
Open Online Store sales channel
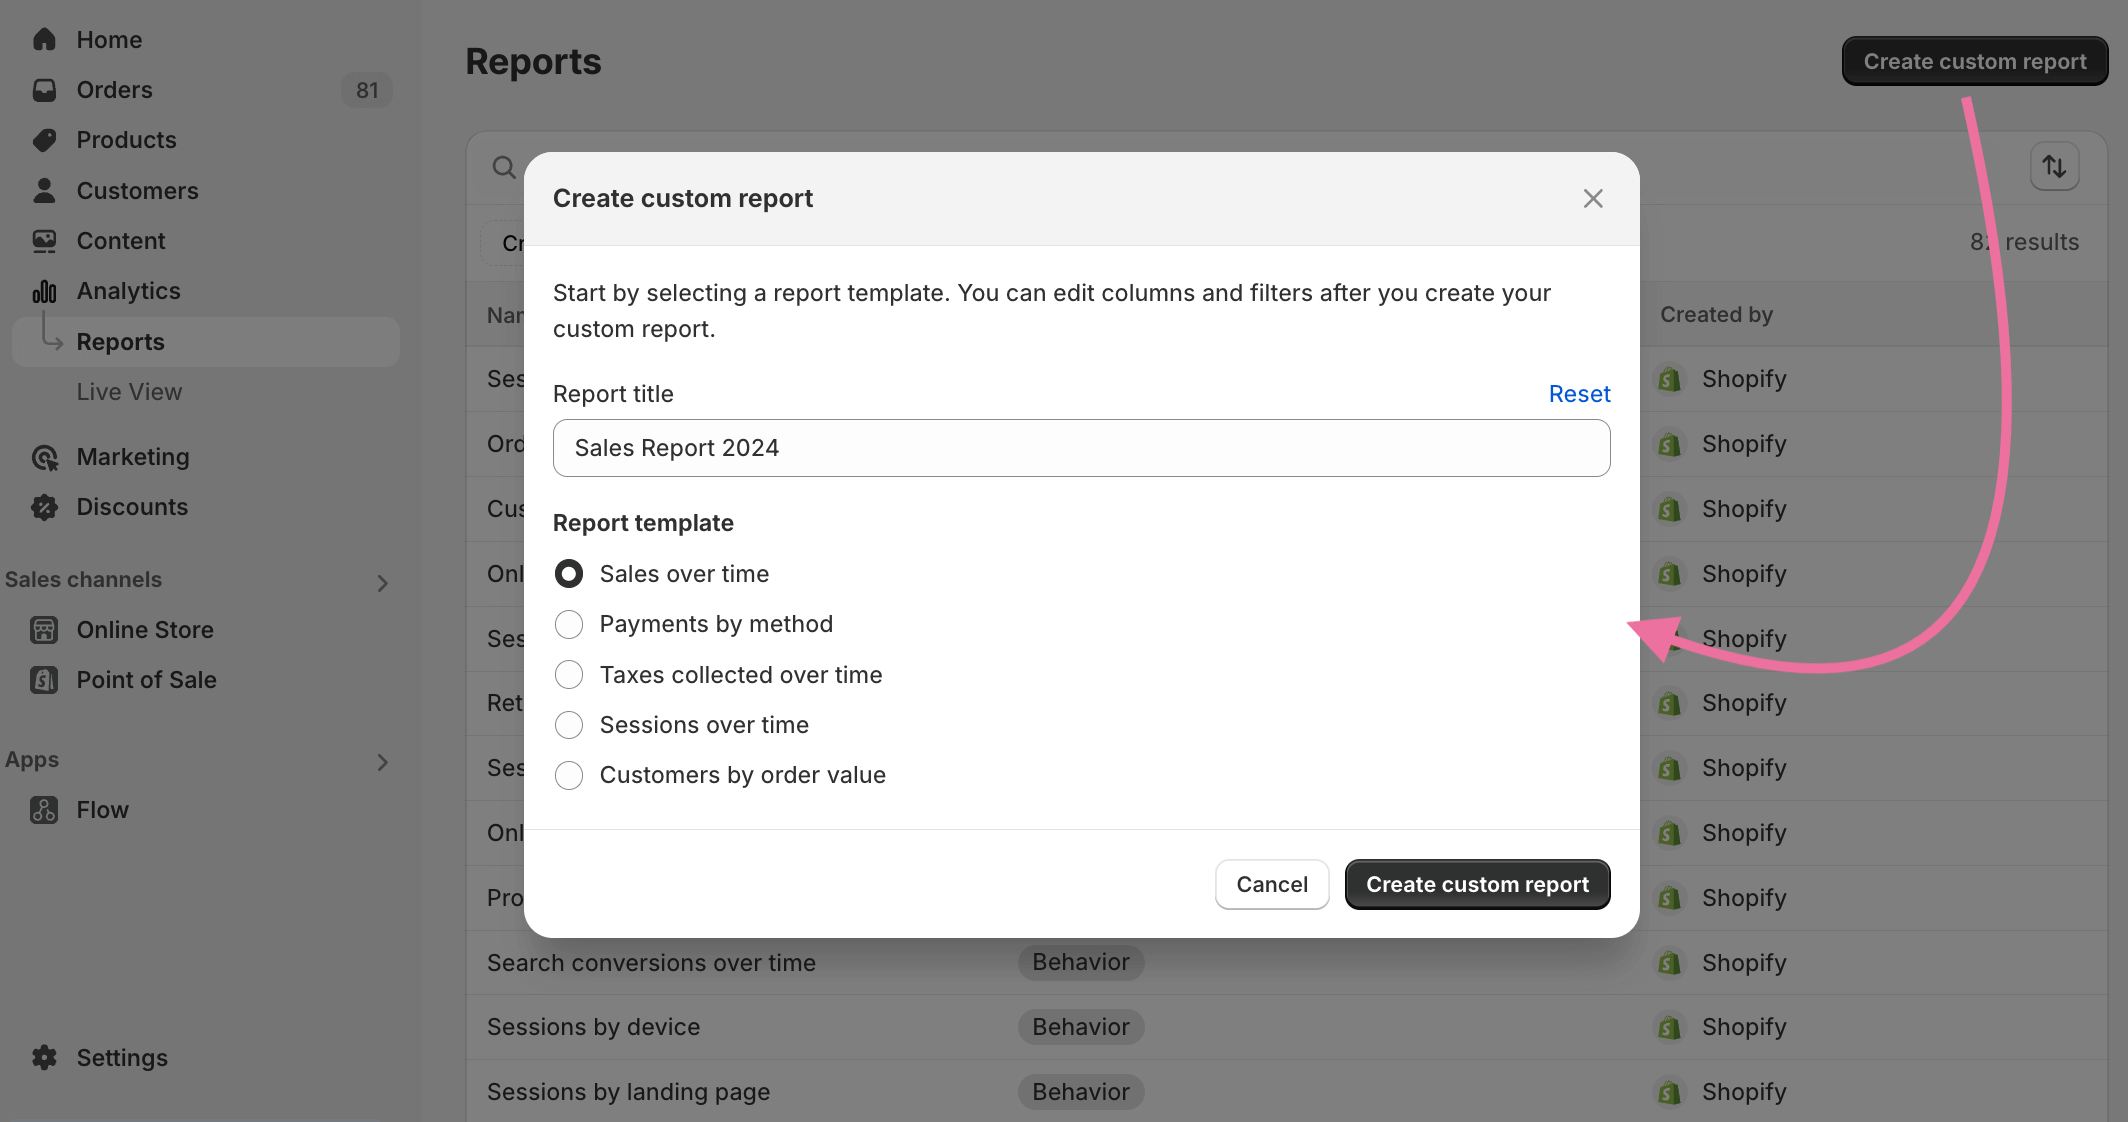pos(145,630)
